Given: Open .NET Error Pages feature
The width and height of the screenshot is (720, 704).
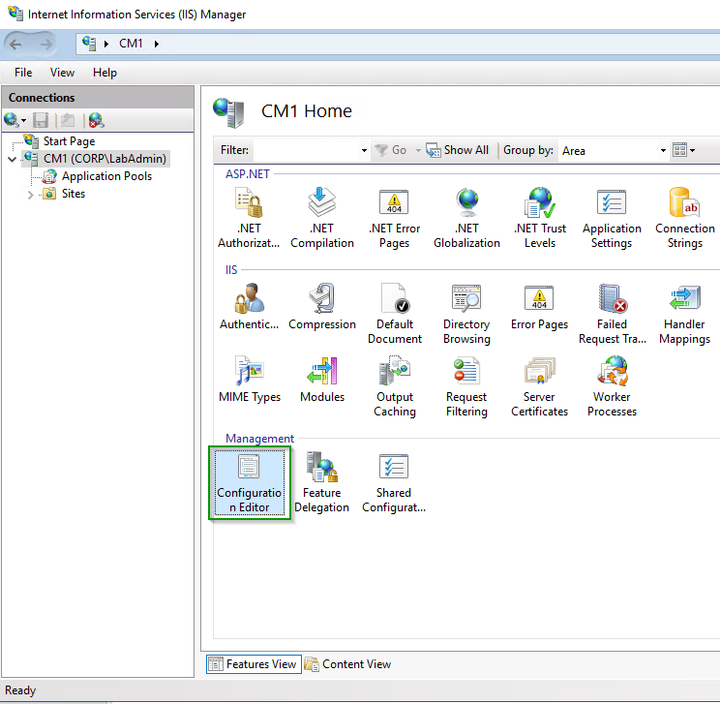Looking at the screenshot, I should tap(394, 218).
